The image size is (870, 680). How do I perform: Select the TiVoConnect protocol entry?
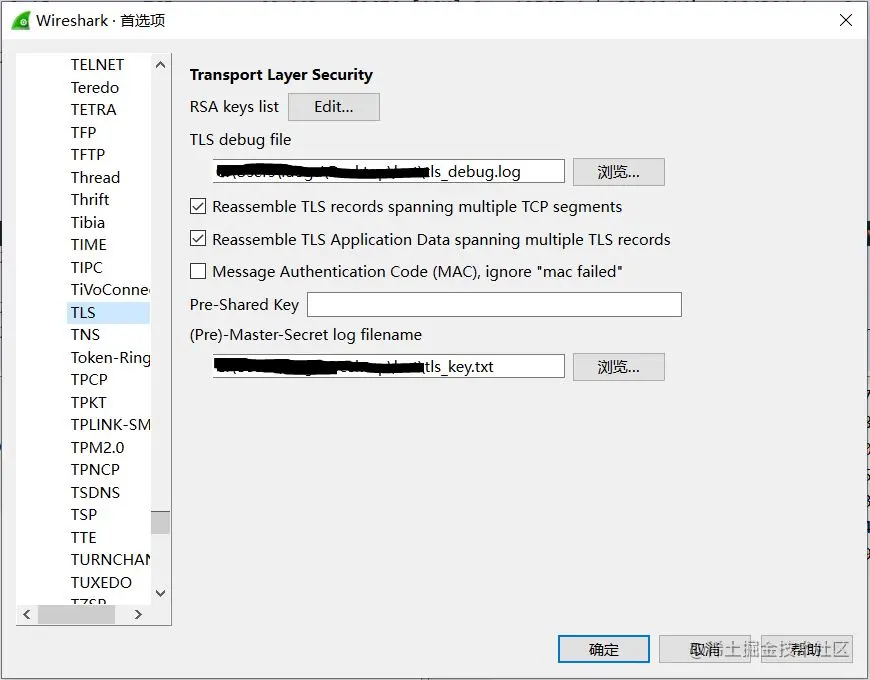pyautogui.click(x=110, y=290)
